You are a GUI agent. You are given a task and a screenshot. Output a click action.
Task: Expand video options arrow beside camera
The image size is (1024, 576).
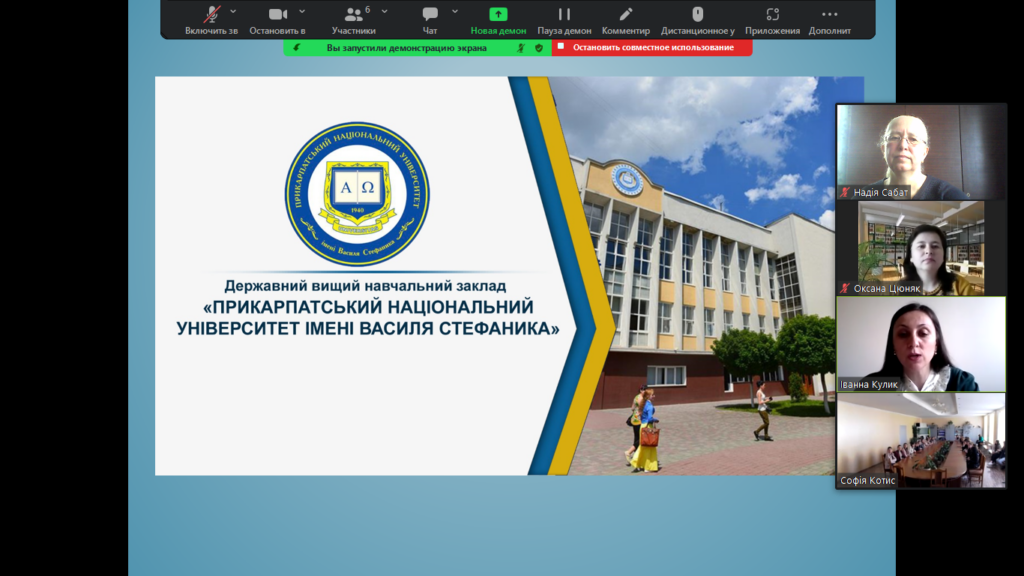[x=302, y=11]
